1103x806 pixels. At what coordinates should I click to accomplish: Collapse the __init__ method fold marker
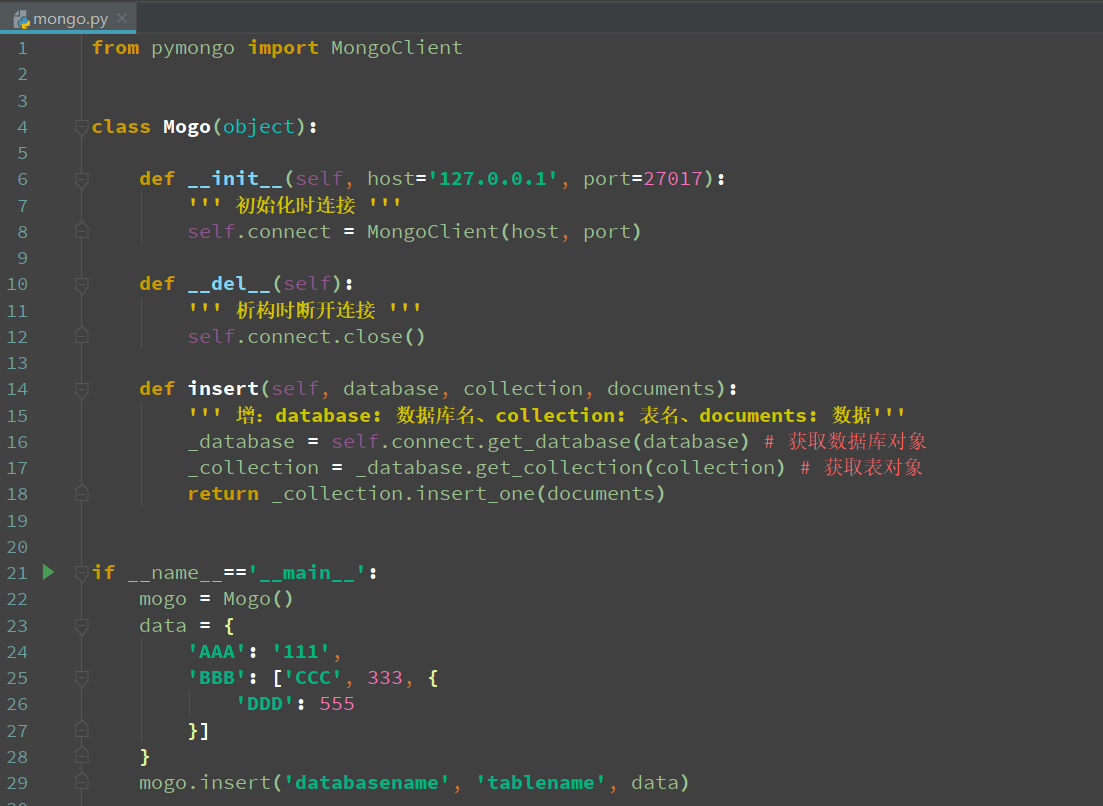(82, 180)
